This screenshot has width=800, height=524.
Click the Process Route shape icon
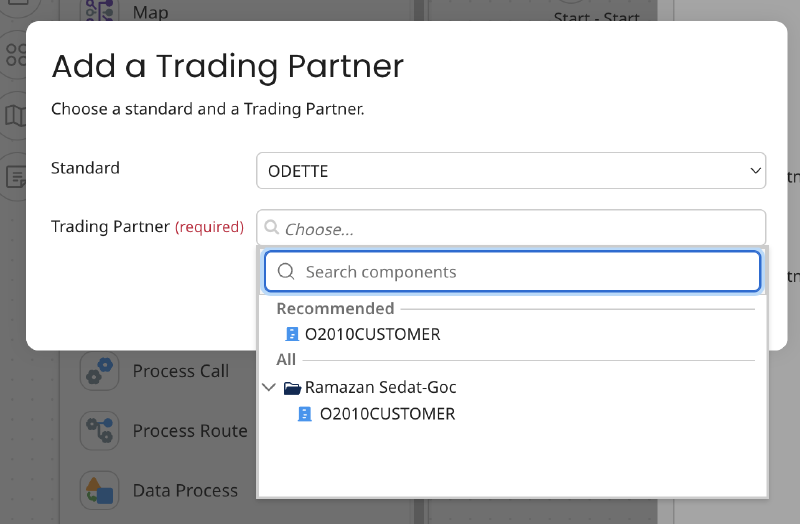click(x=99, y=431)
